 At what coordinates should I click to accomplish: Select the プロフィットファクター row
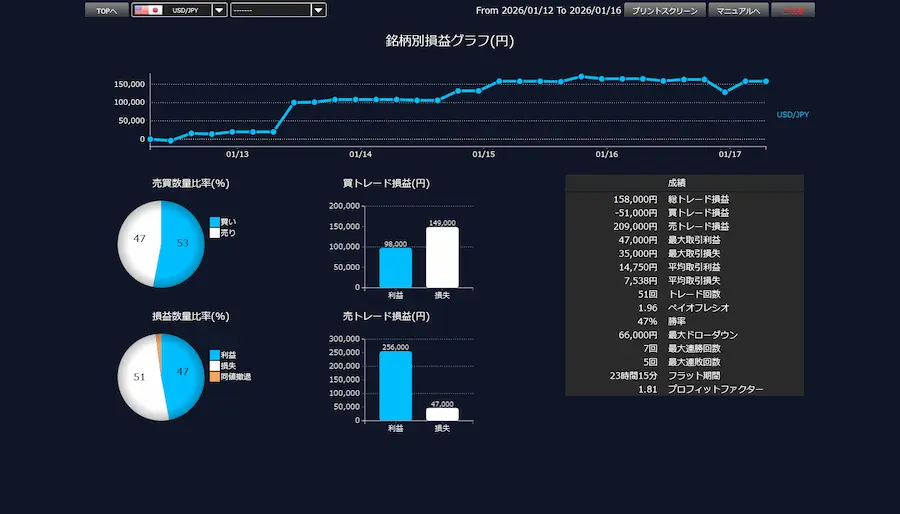[684, 390]
